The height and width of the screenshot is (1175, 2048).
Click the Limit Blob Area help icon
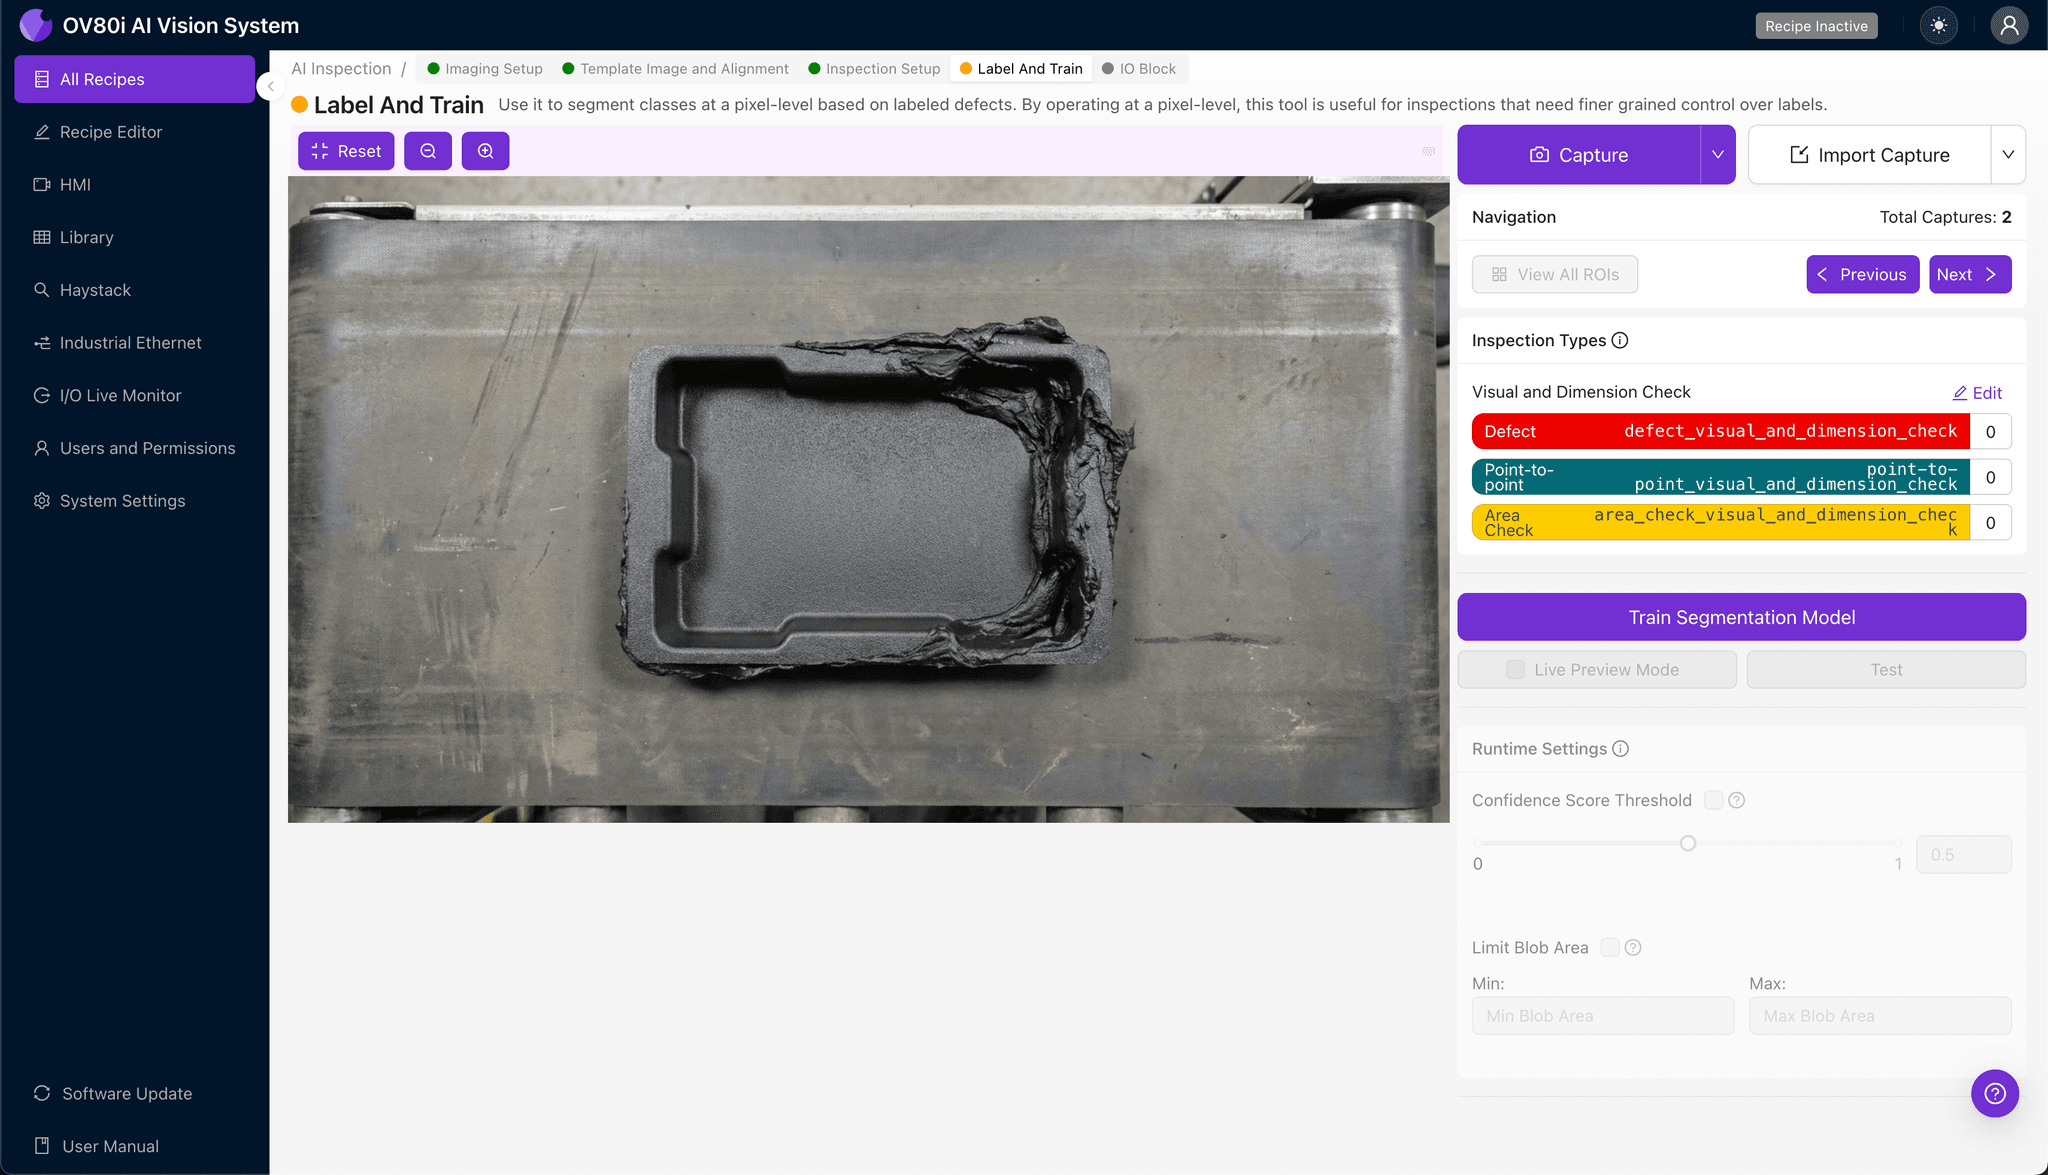(1633, 947)
